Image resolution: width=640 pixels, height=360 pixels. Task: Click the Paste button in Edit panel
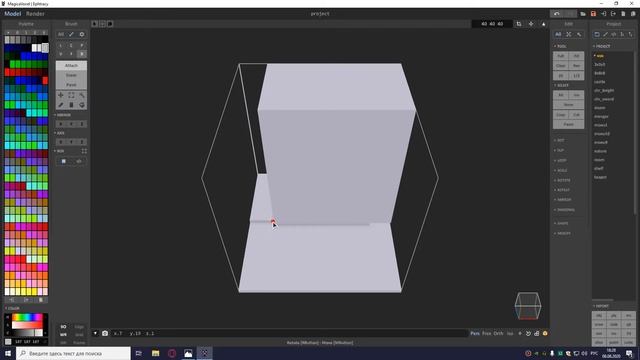coord(568,124)
